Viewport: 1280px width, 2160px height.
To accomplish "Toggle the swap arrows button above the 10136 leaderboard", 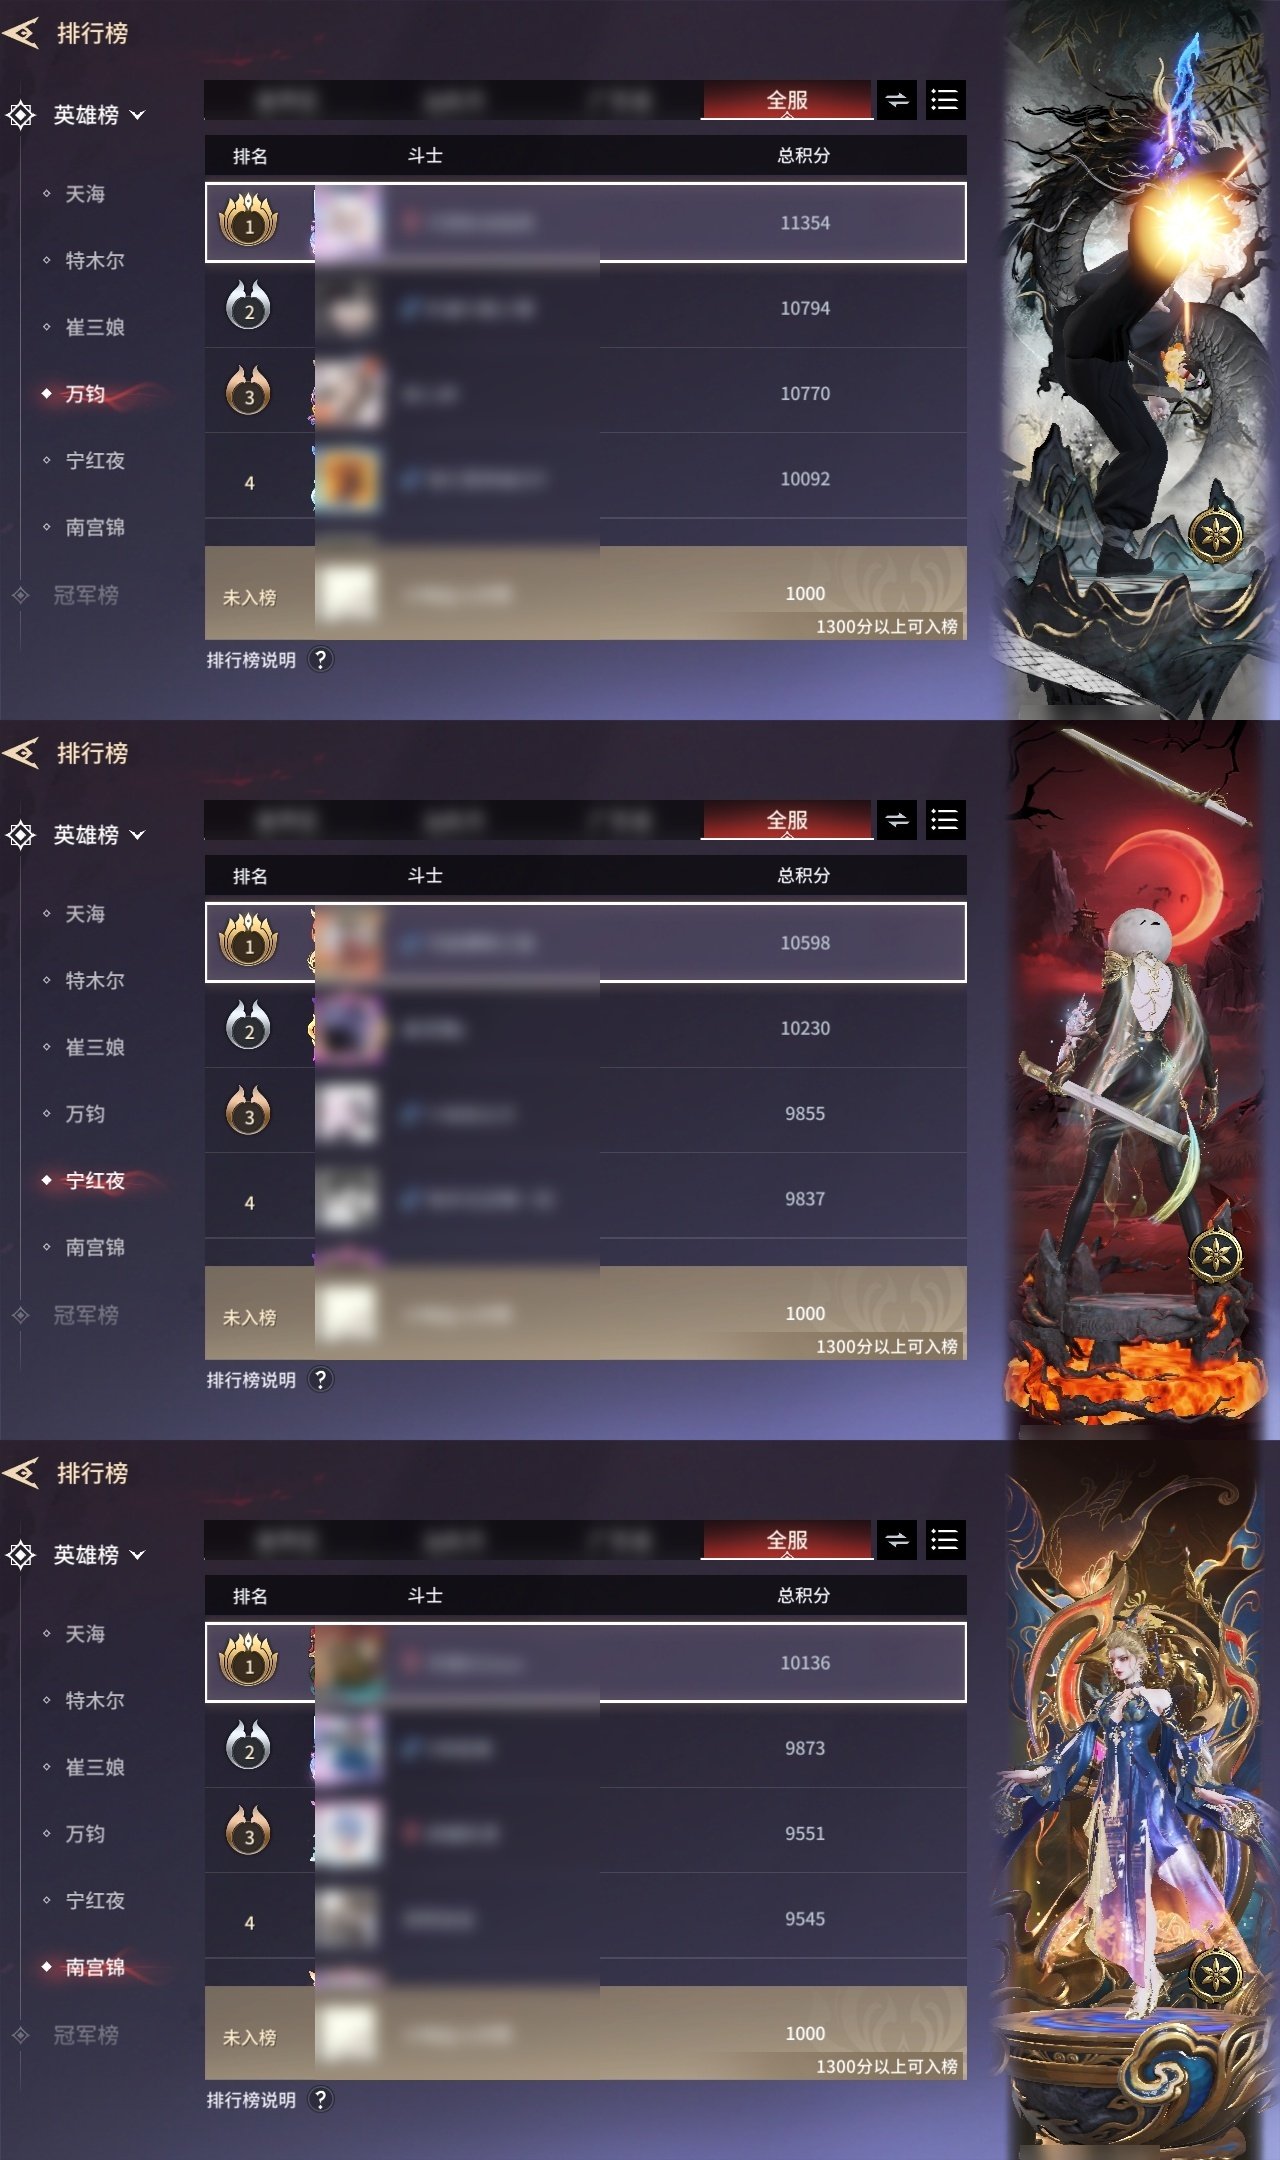I will click(897, 1540).
